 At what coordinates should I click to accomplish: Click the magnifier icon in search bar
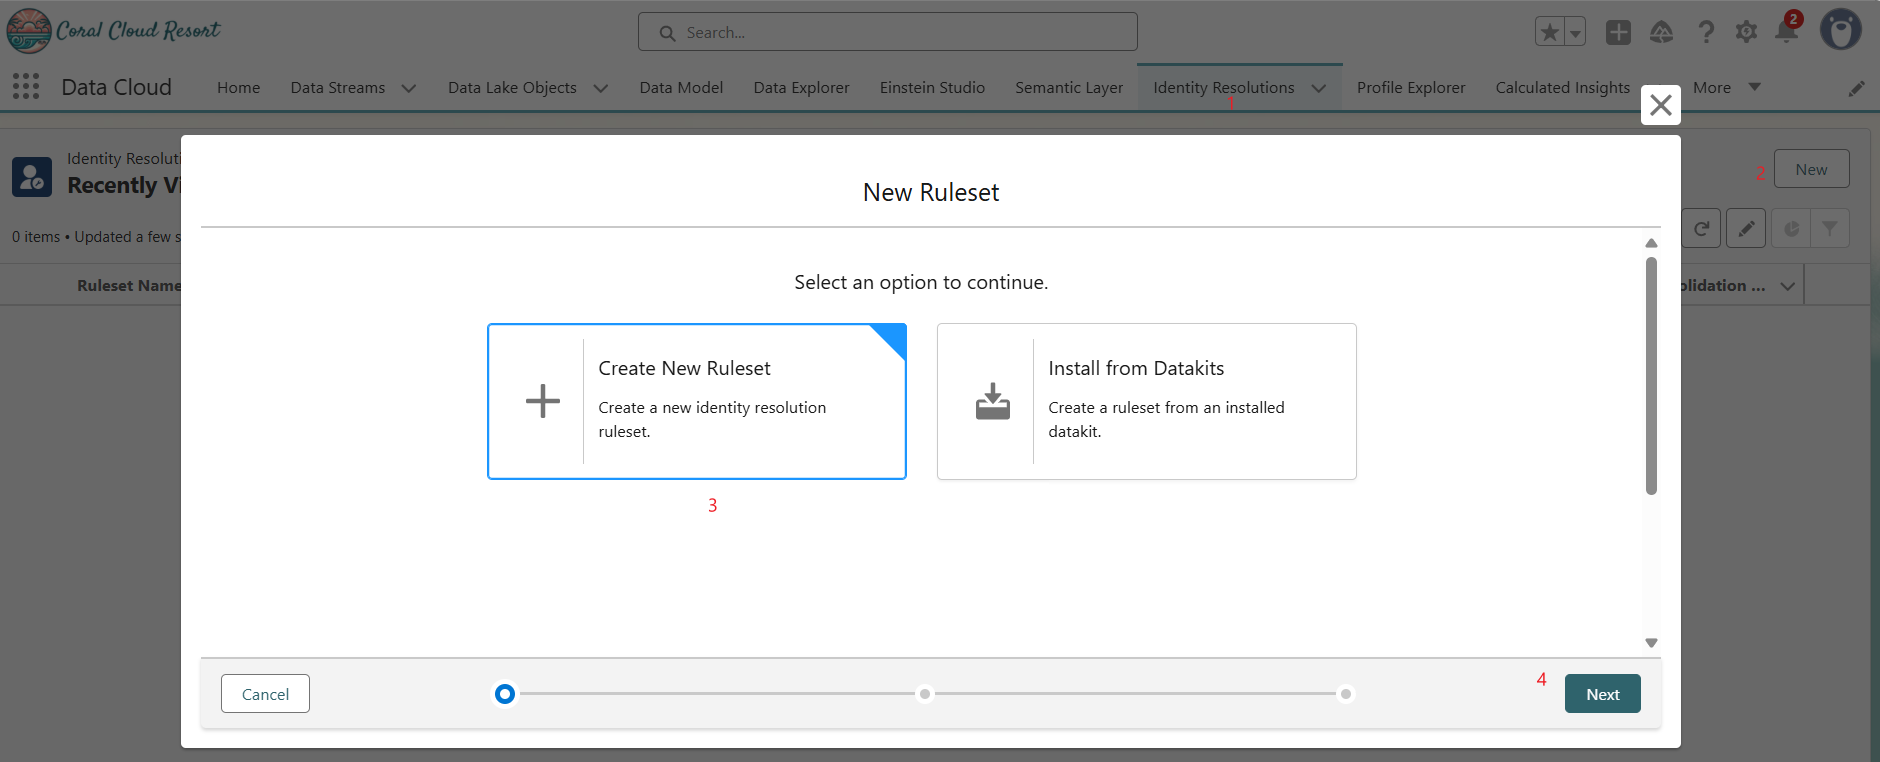[x=667, y=33]
